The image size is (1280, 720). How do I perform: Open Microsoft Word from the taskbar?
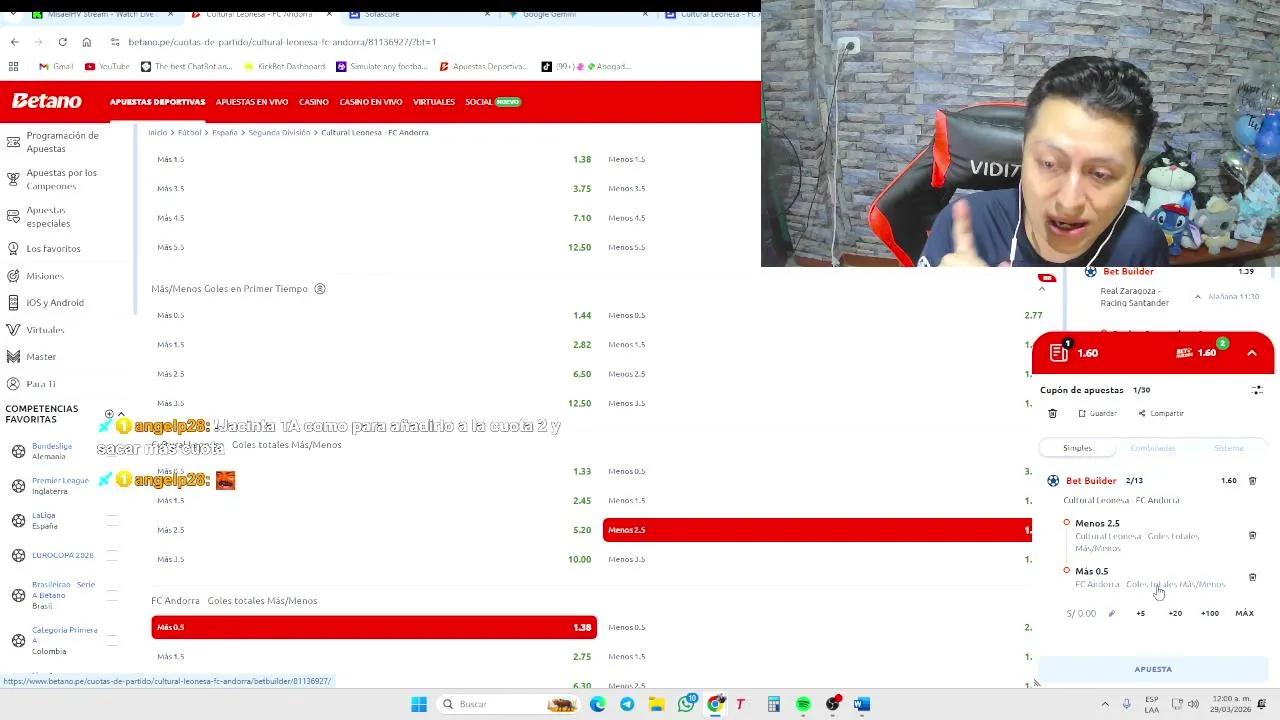861,704
